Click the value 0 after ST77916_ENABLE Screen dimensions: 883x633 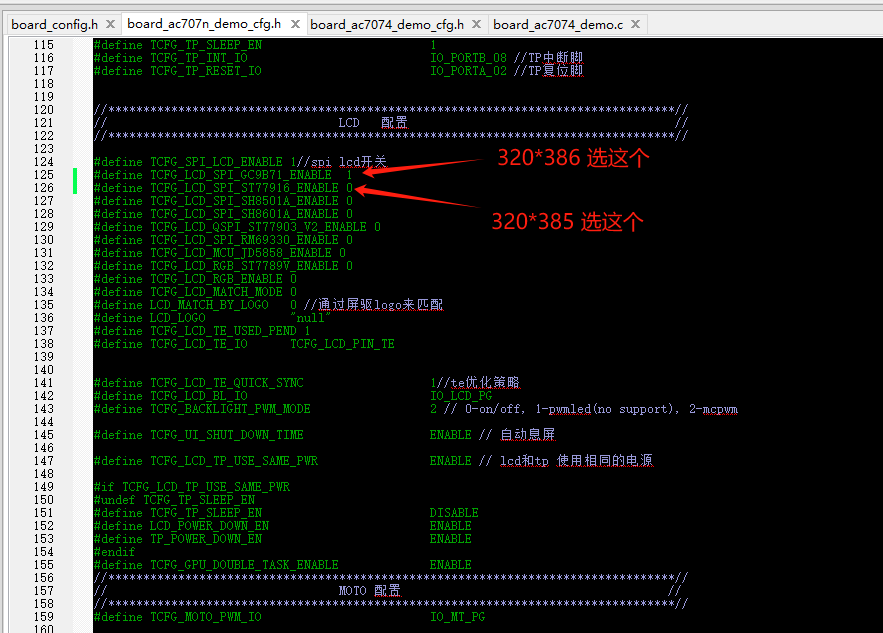click(x=349, y=188)
